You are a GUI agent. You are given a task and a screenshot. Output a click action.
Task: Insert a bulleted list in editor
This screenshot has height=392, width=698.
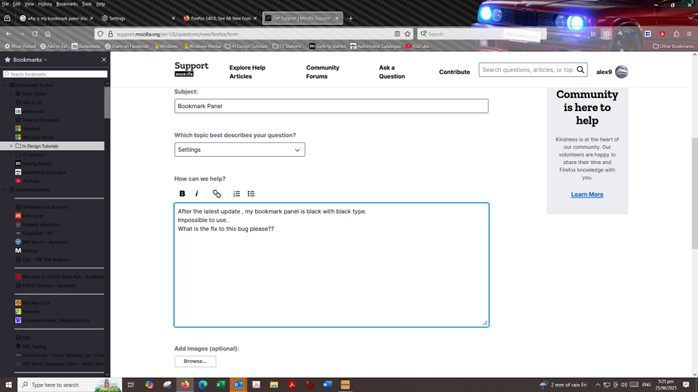click(x=251, y=194)
